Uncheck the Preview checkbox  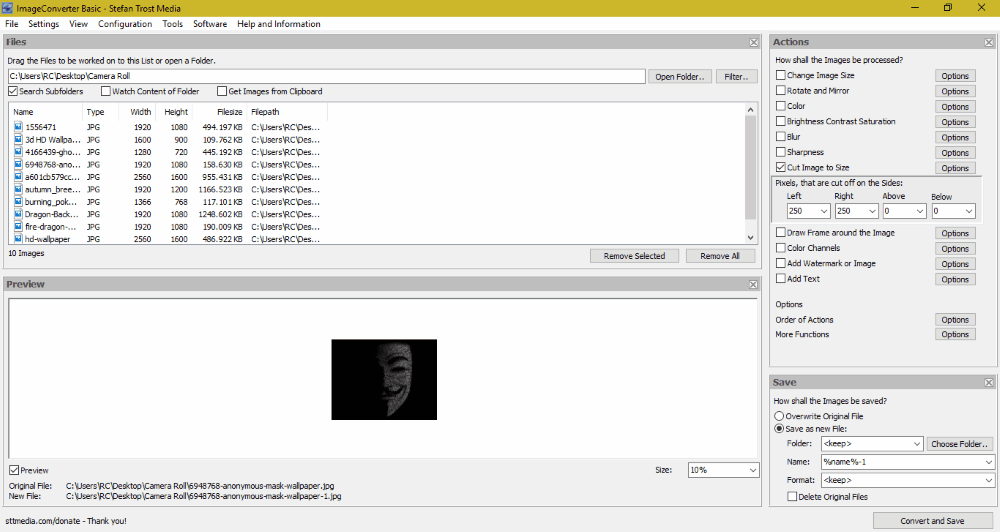tap(14, 470)
